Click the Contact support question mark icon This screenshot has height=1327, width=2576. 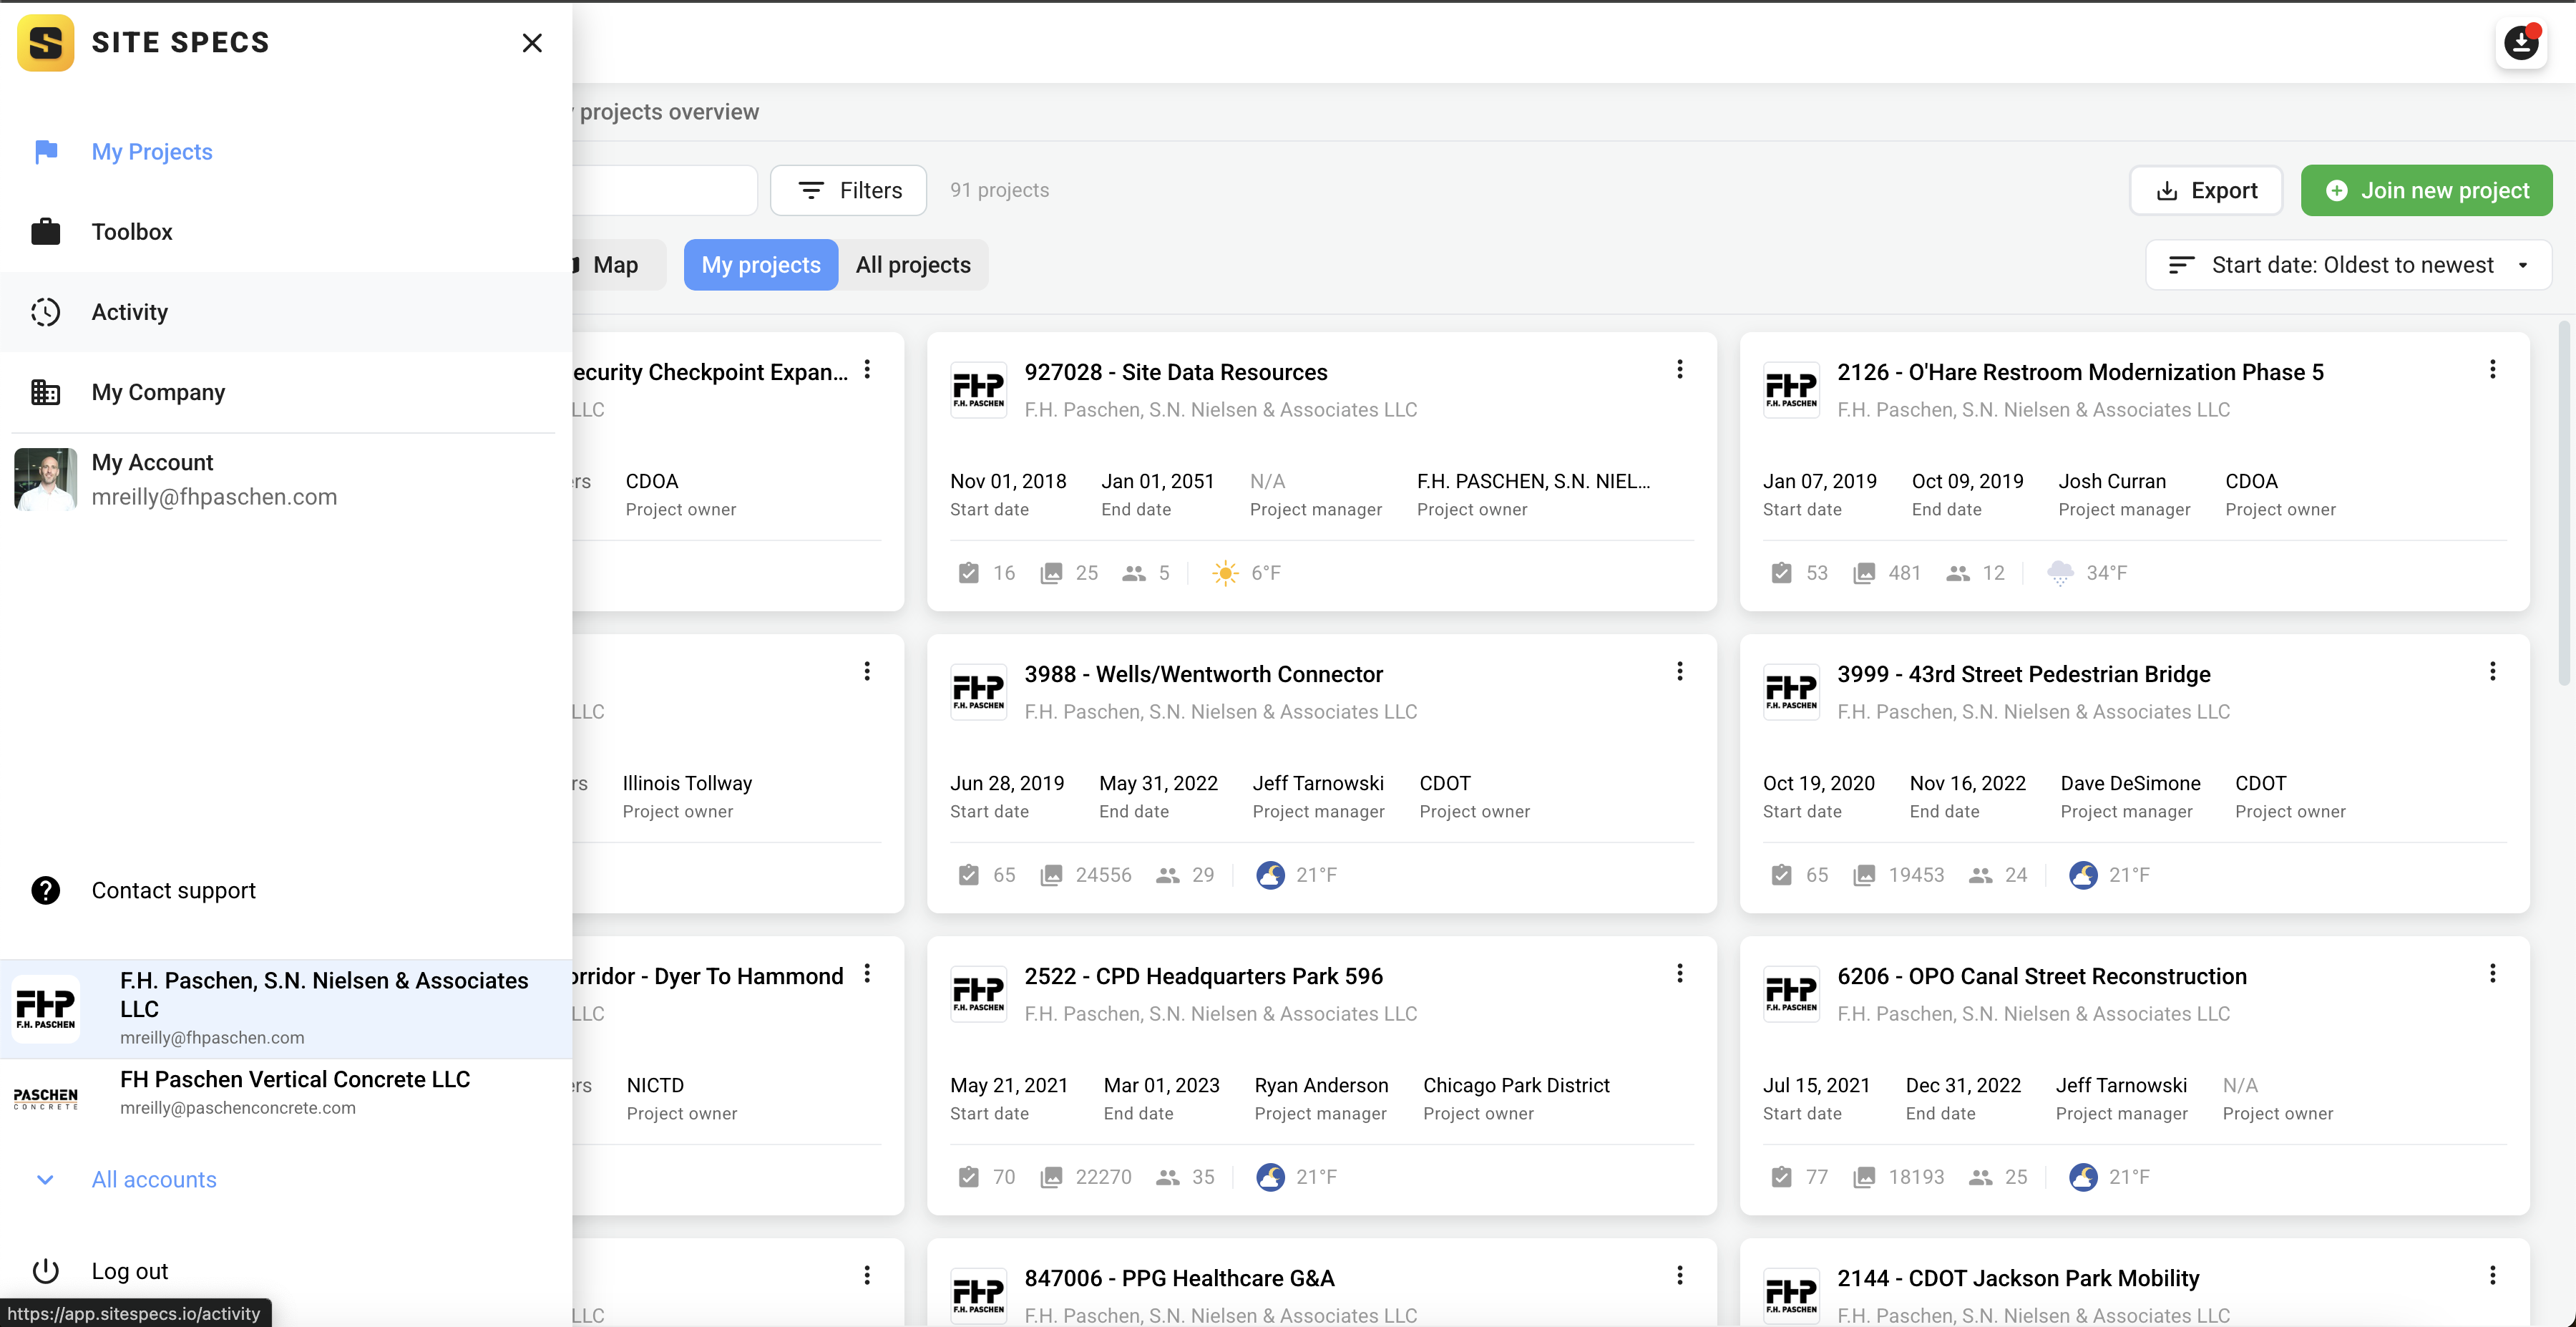46,890
